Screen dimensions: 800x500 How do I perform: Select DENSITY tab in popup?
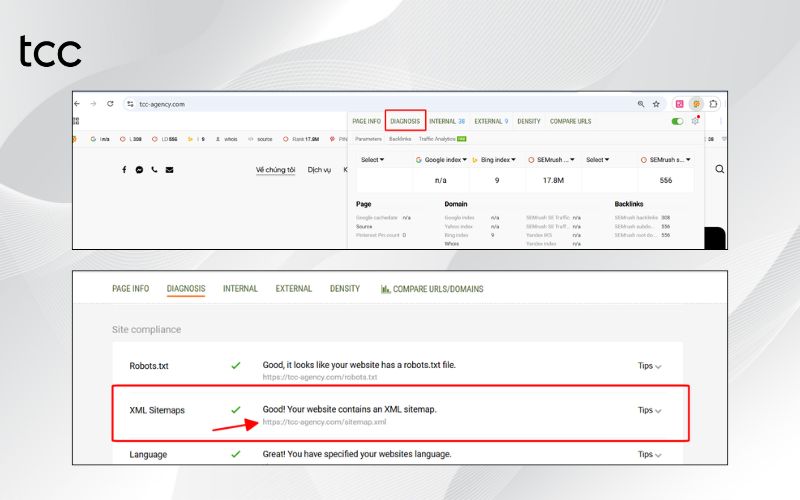tap(529, 121)
